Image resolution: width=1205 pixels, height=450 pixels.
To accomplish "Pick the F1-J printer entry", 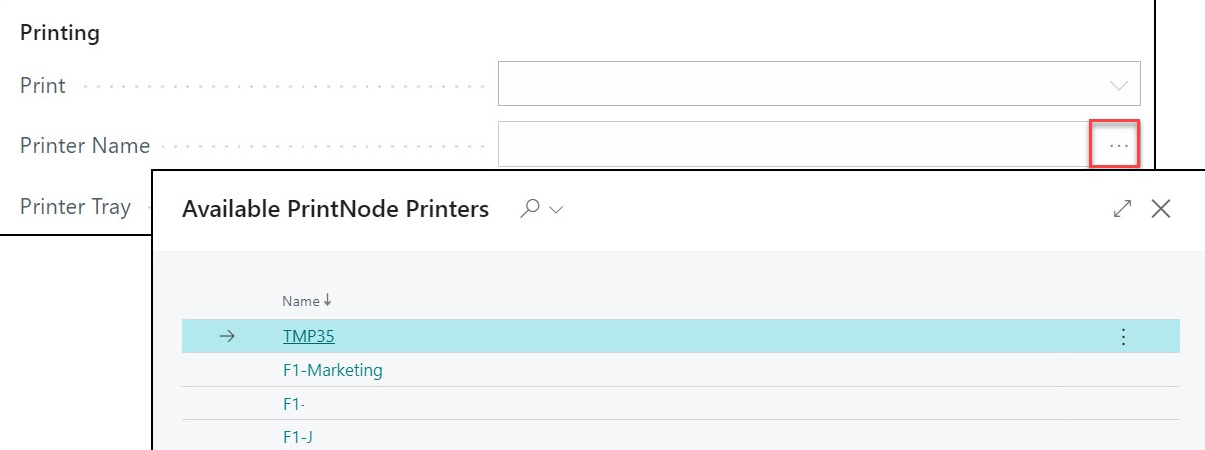I will click(299, 436).
